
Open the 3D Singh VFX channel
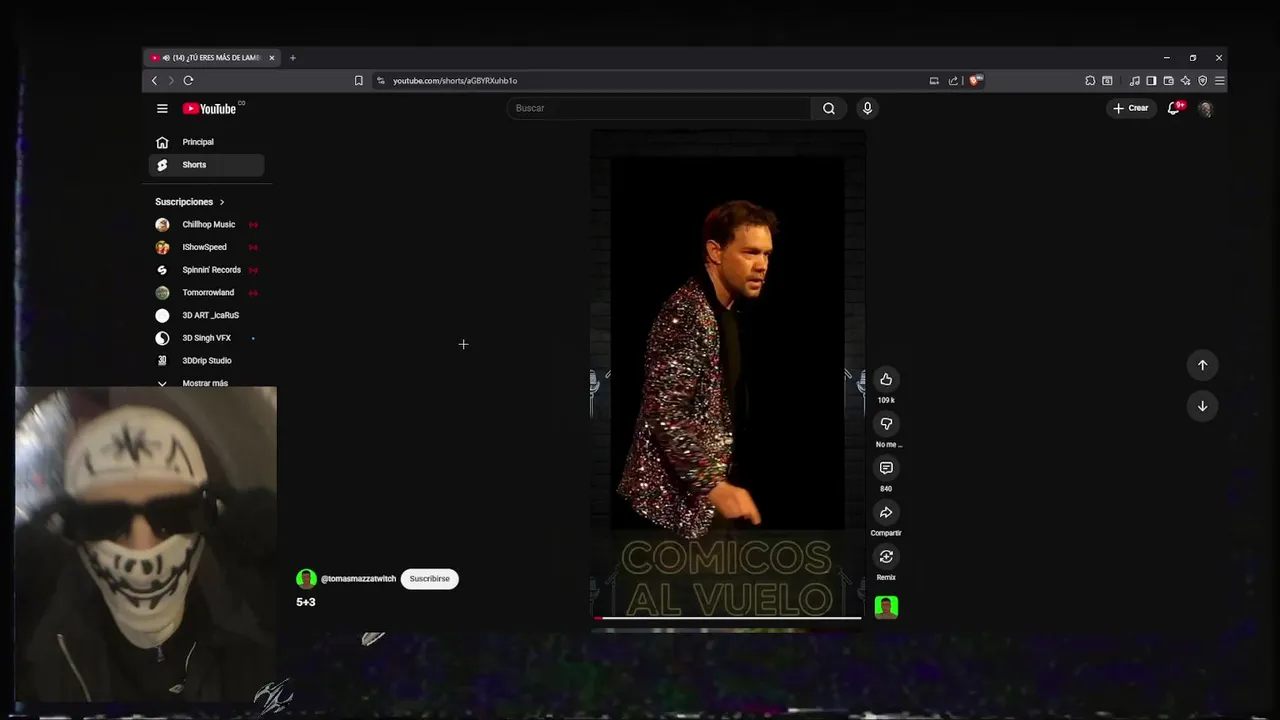click(206, 338)
